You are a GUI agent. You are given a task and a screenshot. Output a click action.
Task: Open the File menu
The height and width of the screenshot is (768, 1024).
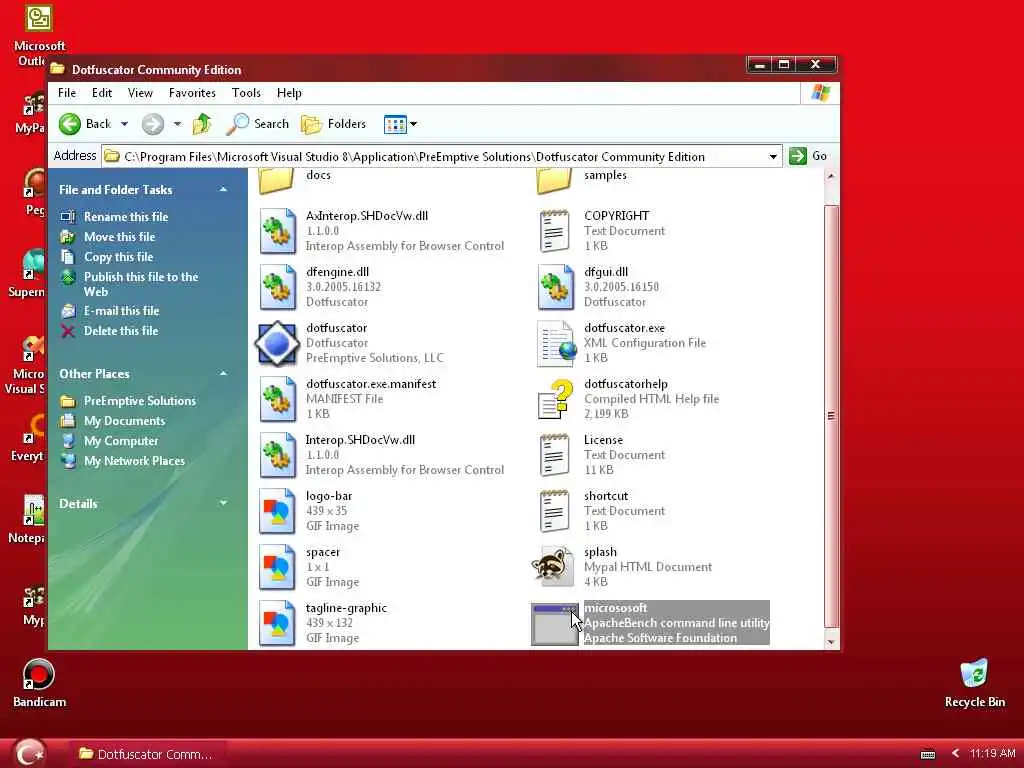67,93
